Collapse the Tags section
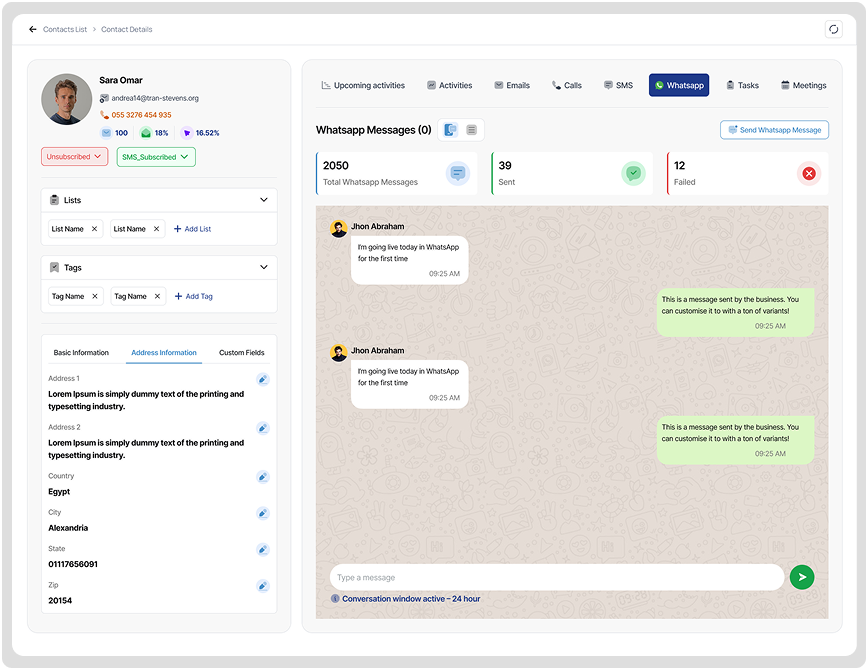 pyautogui.click(x=264, y=267)
